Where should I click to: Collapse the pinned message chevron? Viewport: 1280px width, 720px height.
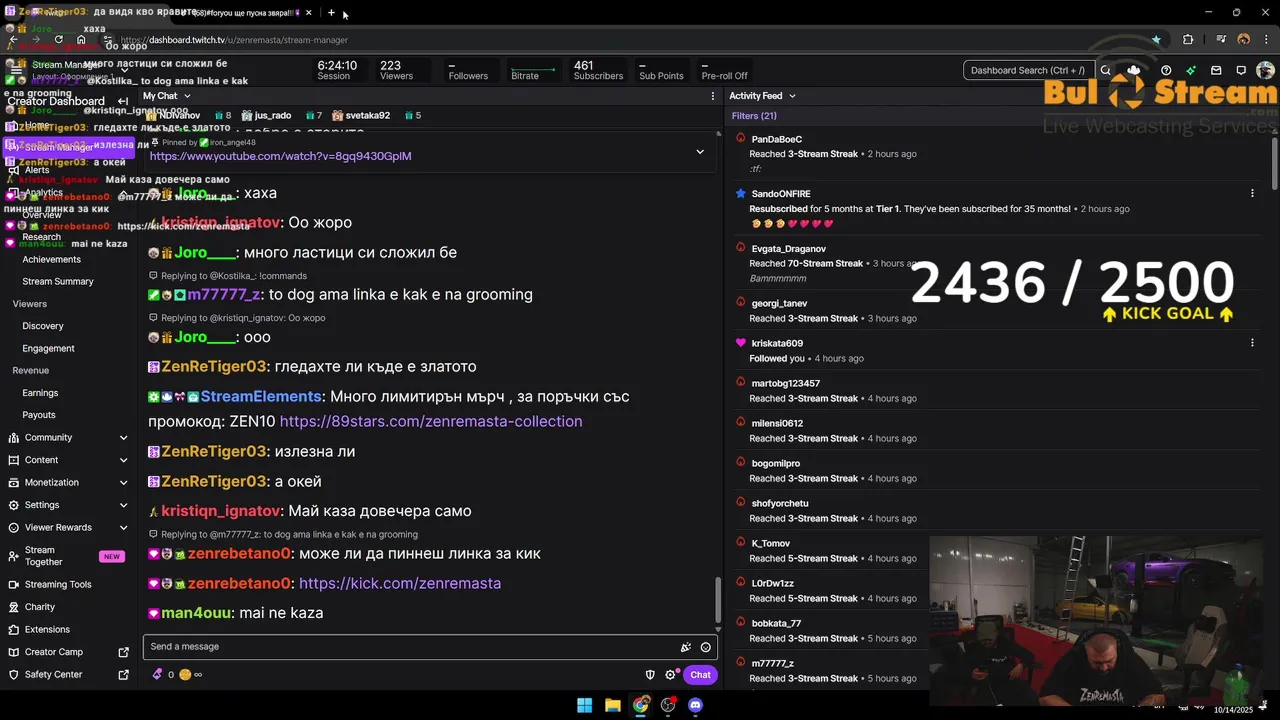click(x=700, y=152)
